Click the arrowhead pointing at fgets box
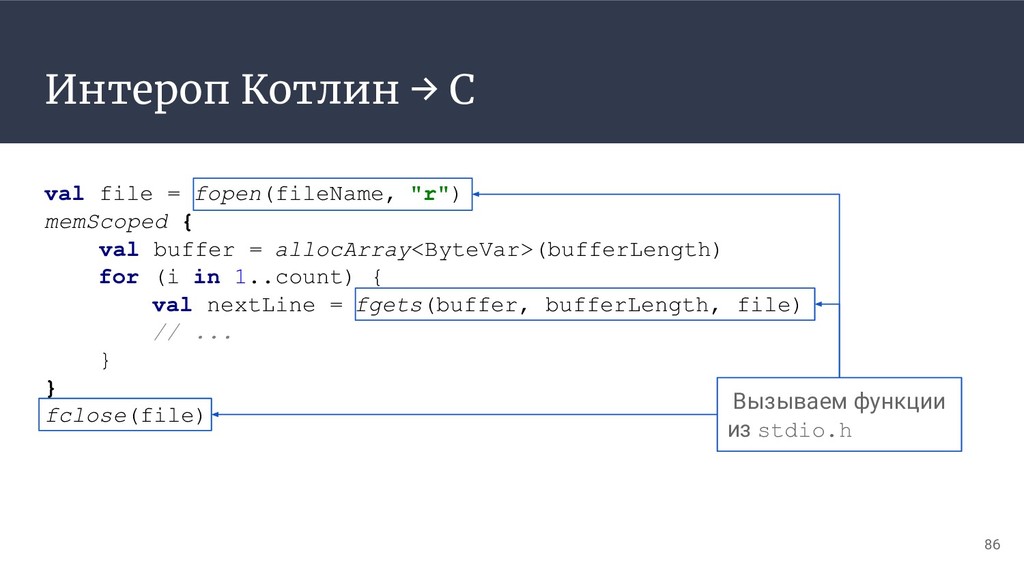Viewport: 1024px width, 576px height. (x=819, y=304)
